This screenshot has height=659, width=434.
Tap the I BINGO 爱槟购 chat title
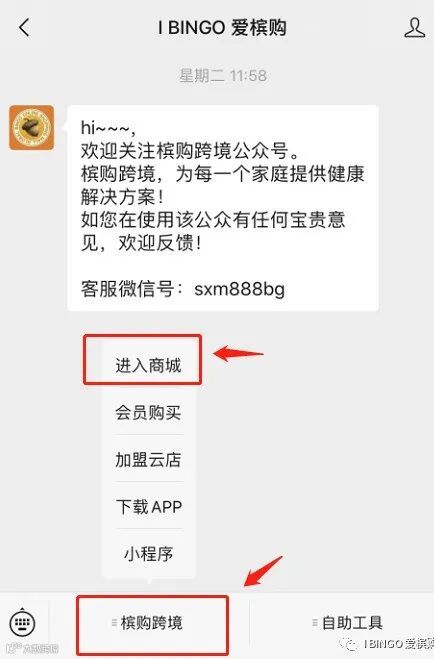(x=222, y=28)
